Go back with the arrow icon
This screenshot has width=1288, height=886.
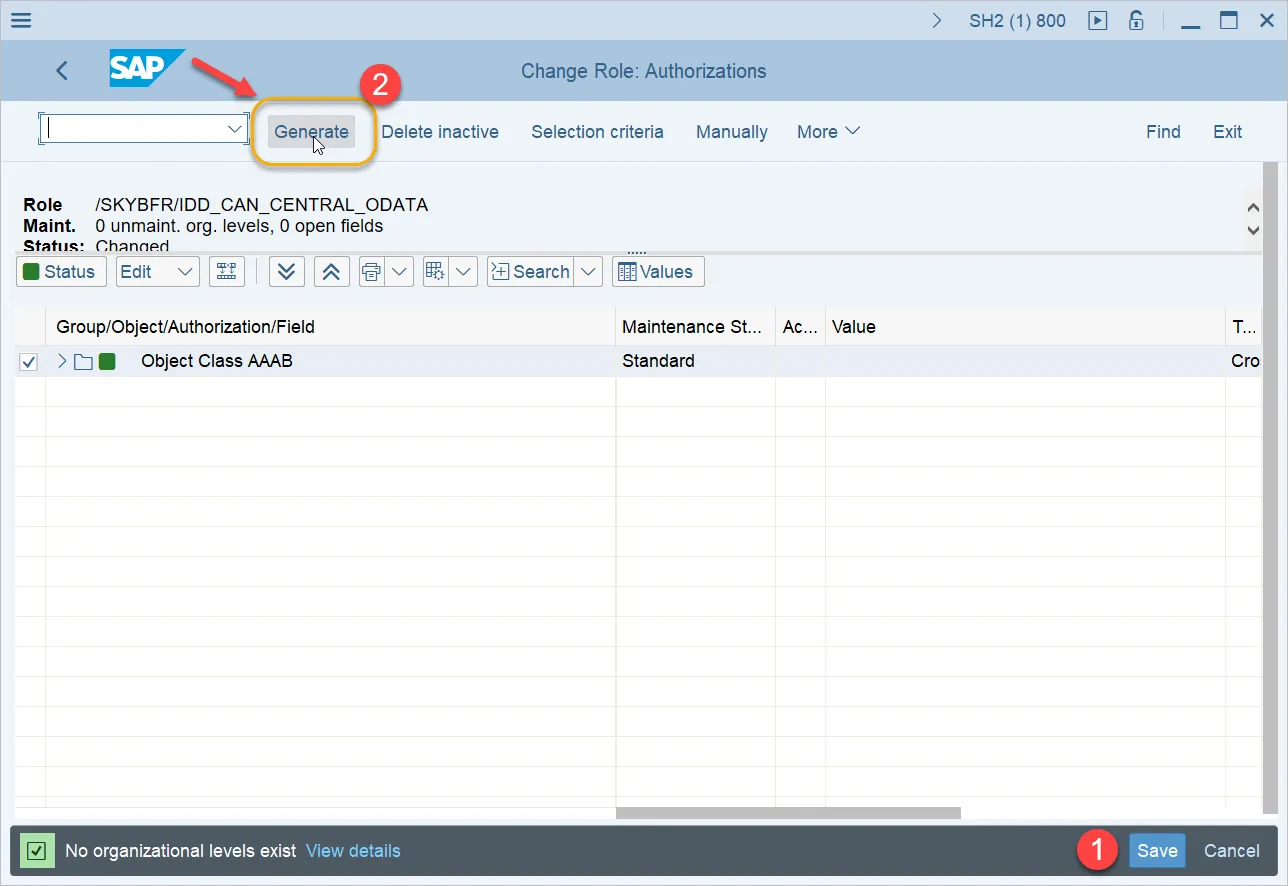[62, 70]
